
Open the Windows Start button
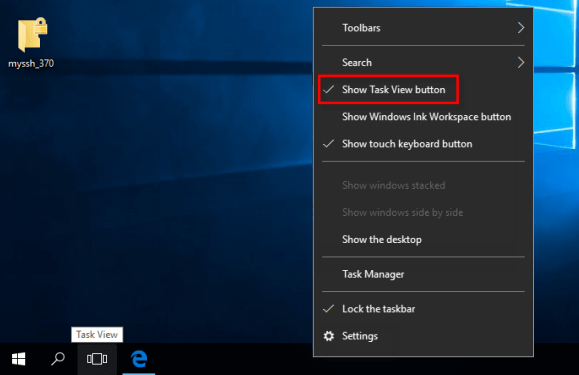point(18,359)
